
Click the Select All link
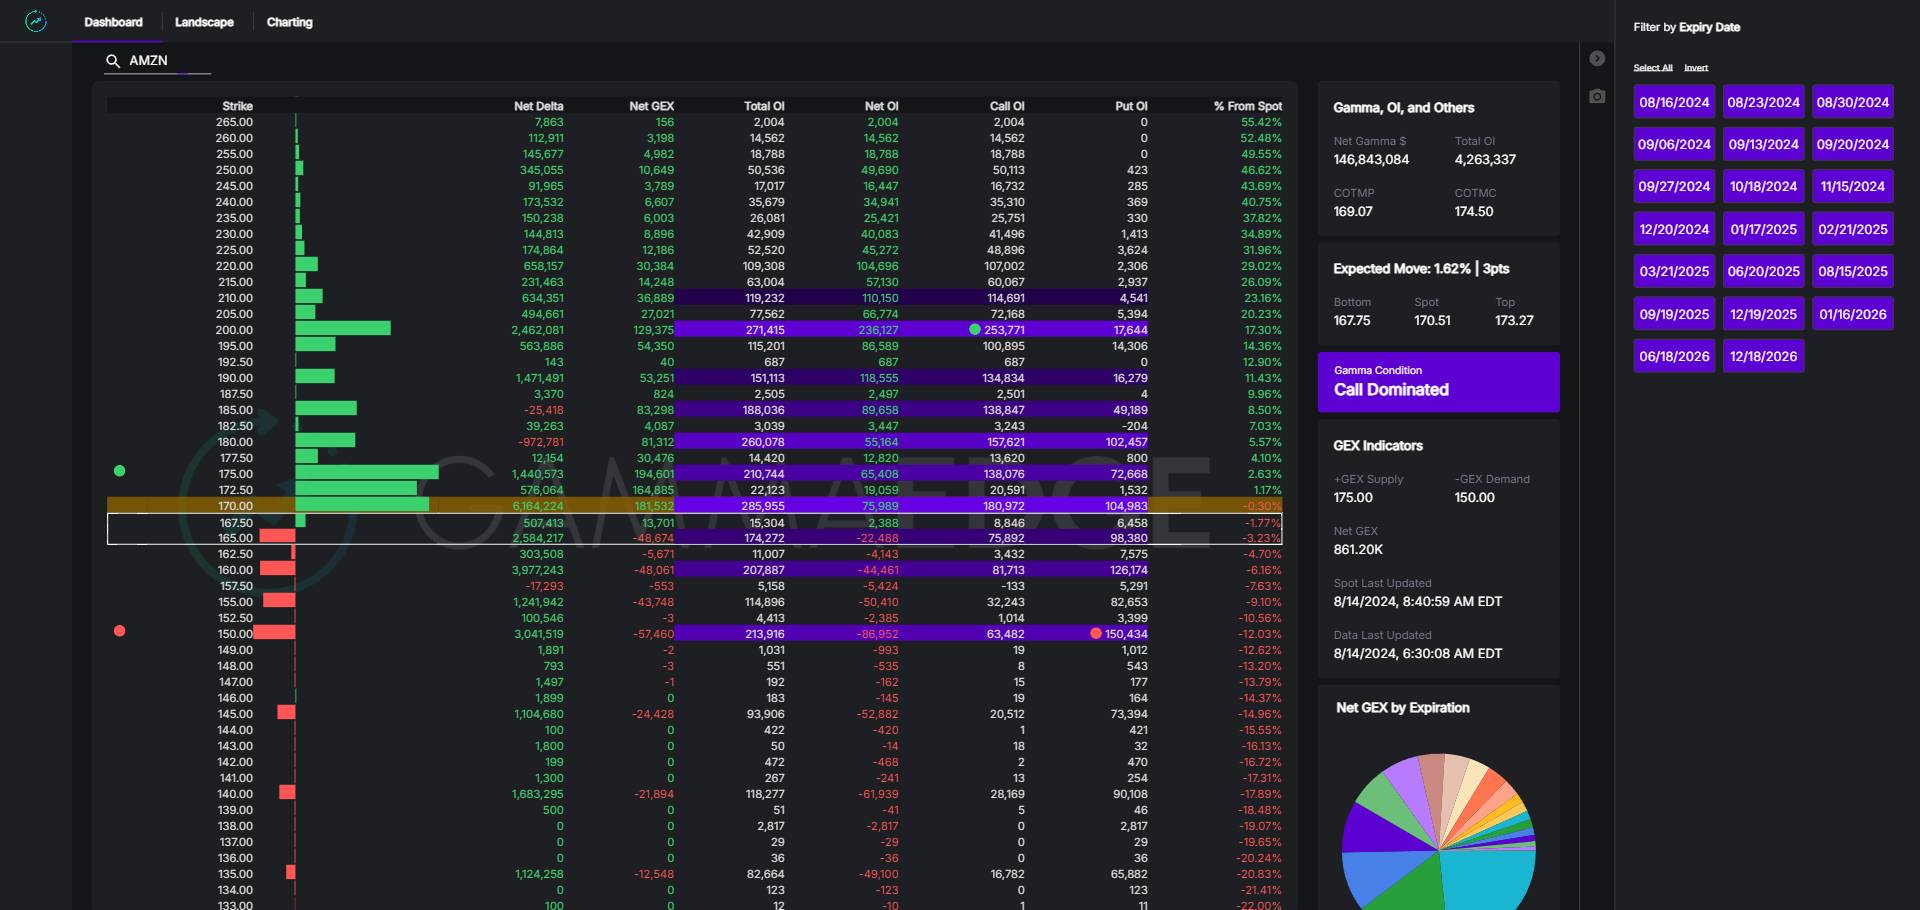[1652, 68]
